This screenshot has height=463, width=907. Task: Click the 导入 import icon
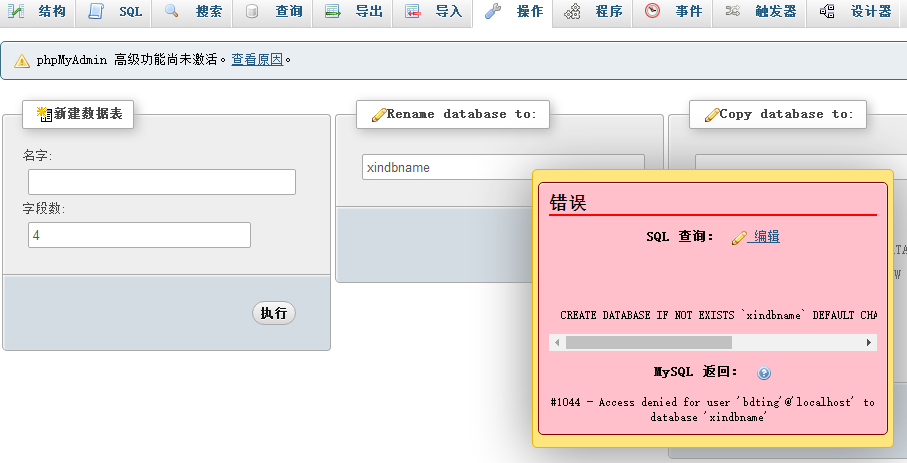[412, 10]
